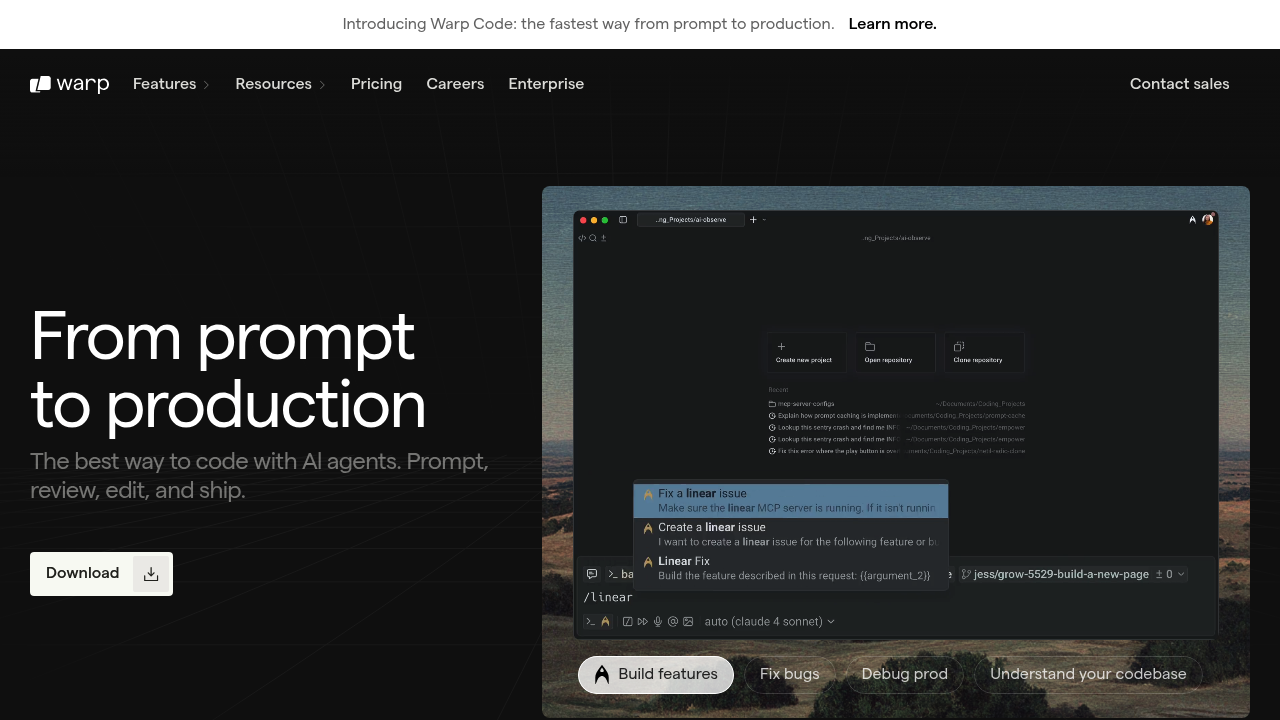The width and height of the screenshot is (1280, 720).
Task: Open the auto (claude 4 sonnet) model dropdown
Action: point(769,622)
